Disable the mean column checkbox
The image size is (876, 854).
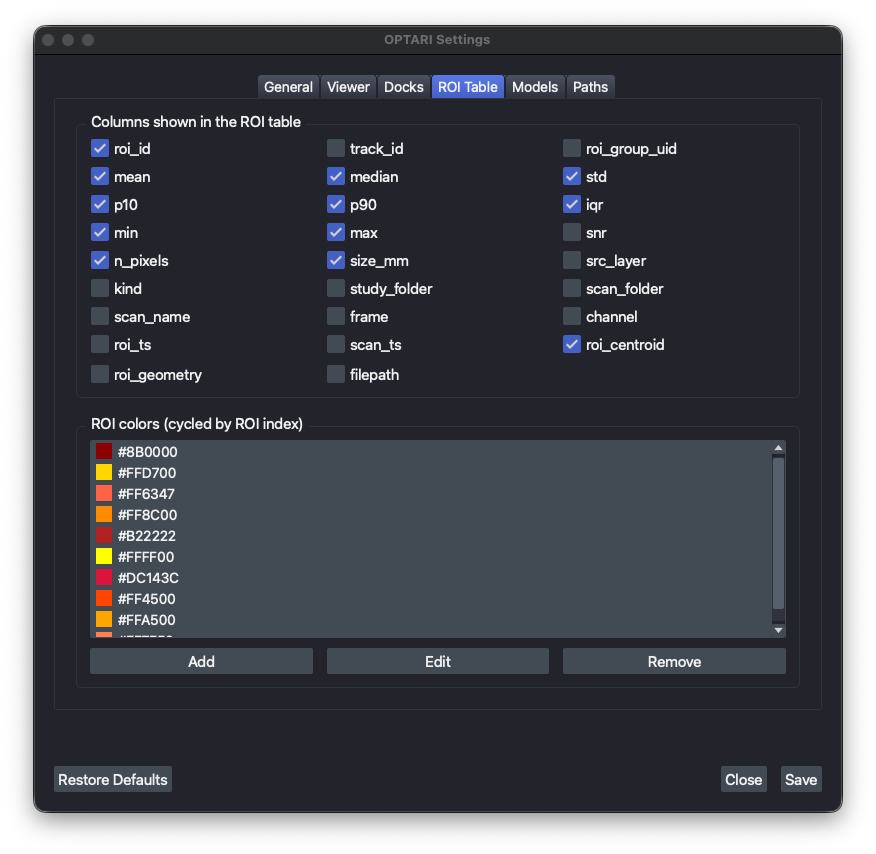pyautogui.click(x=100, y=176)
